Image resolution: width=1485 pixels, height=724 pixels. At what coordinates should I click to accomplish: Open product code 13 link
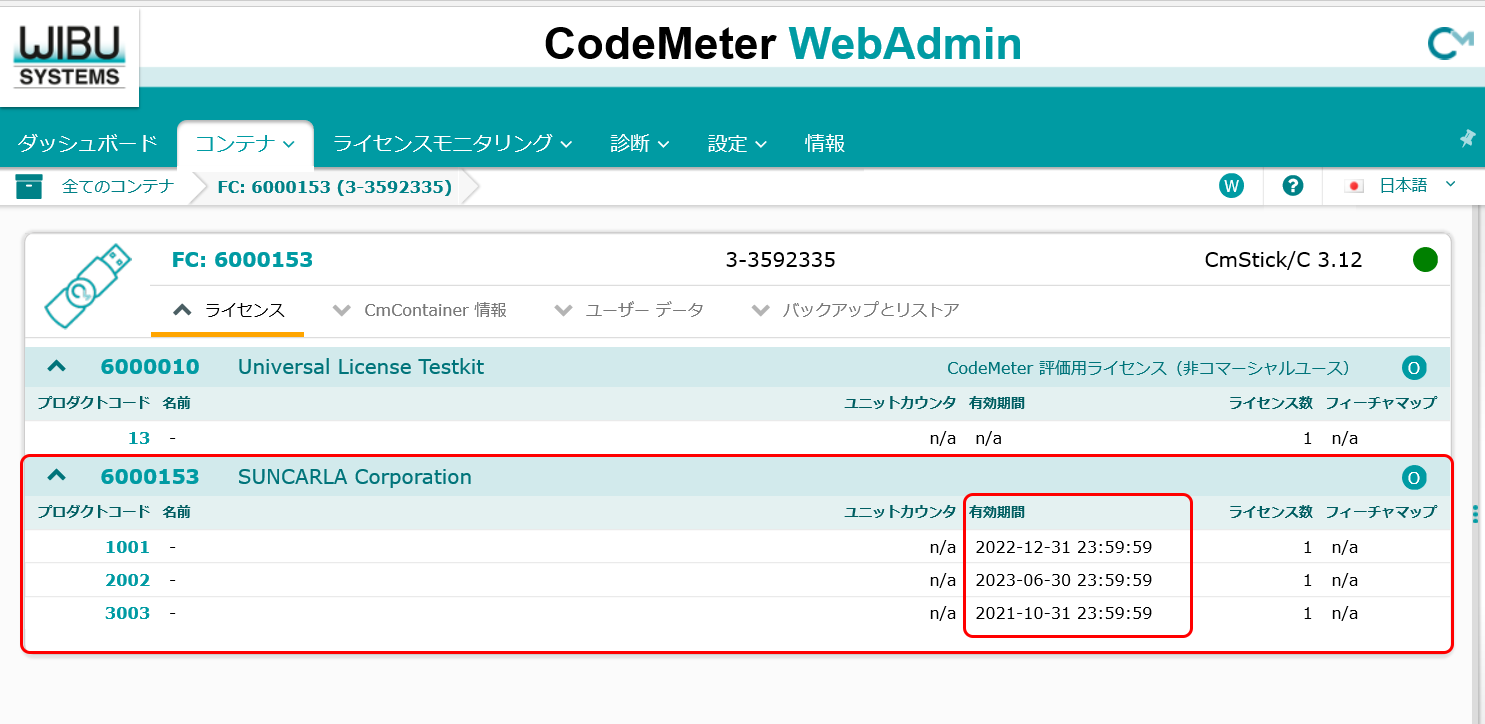(x=139, y=438)
